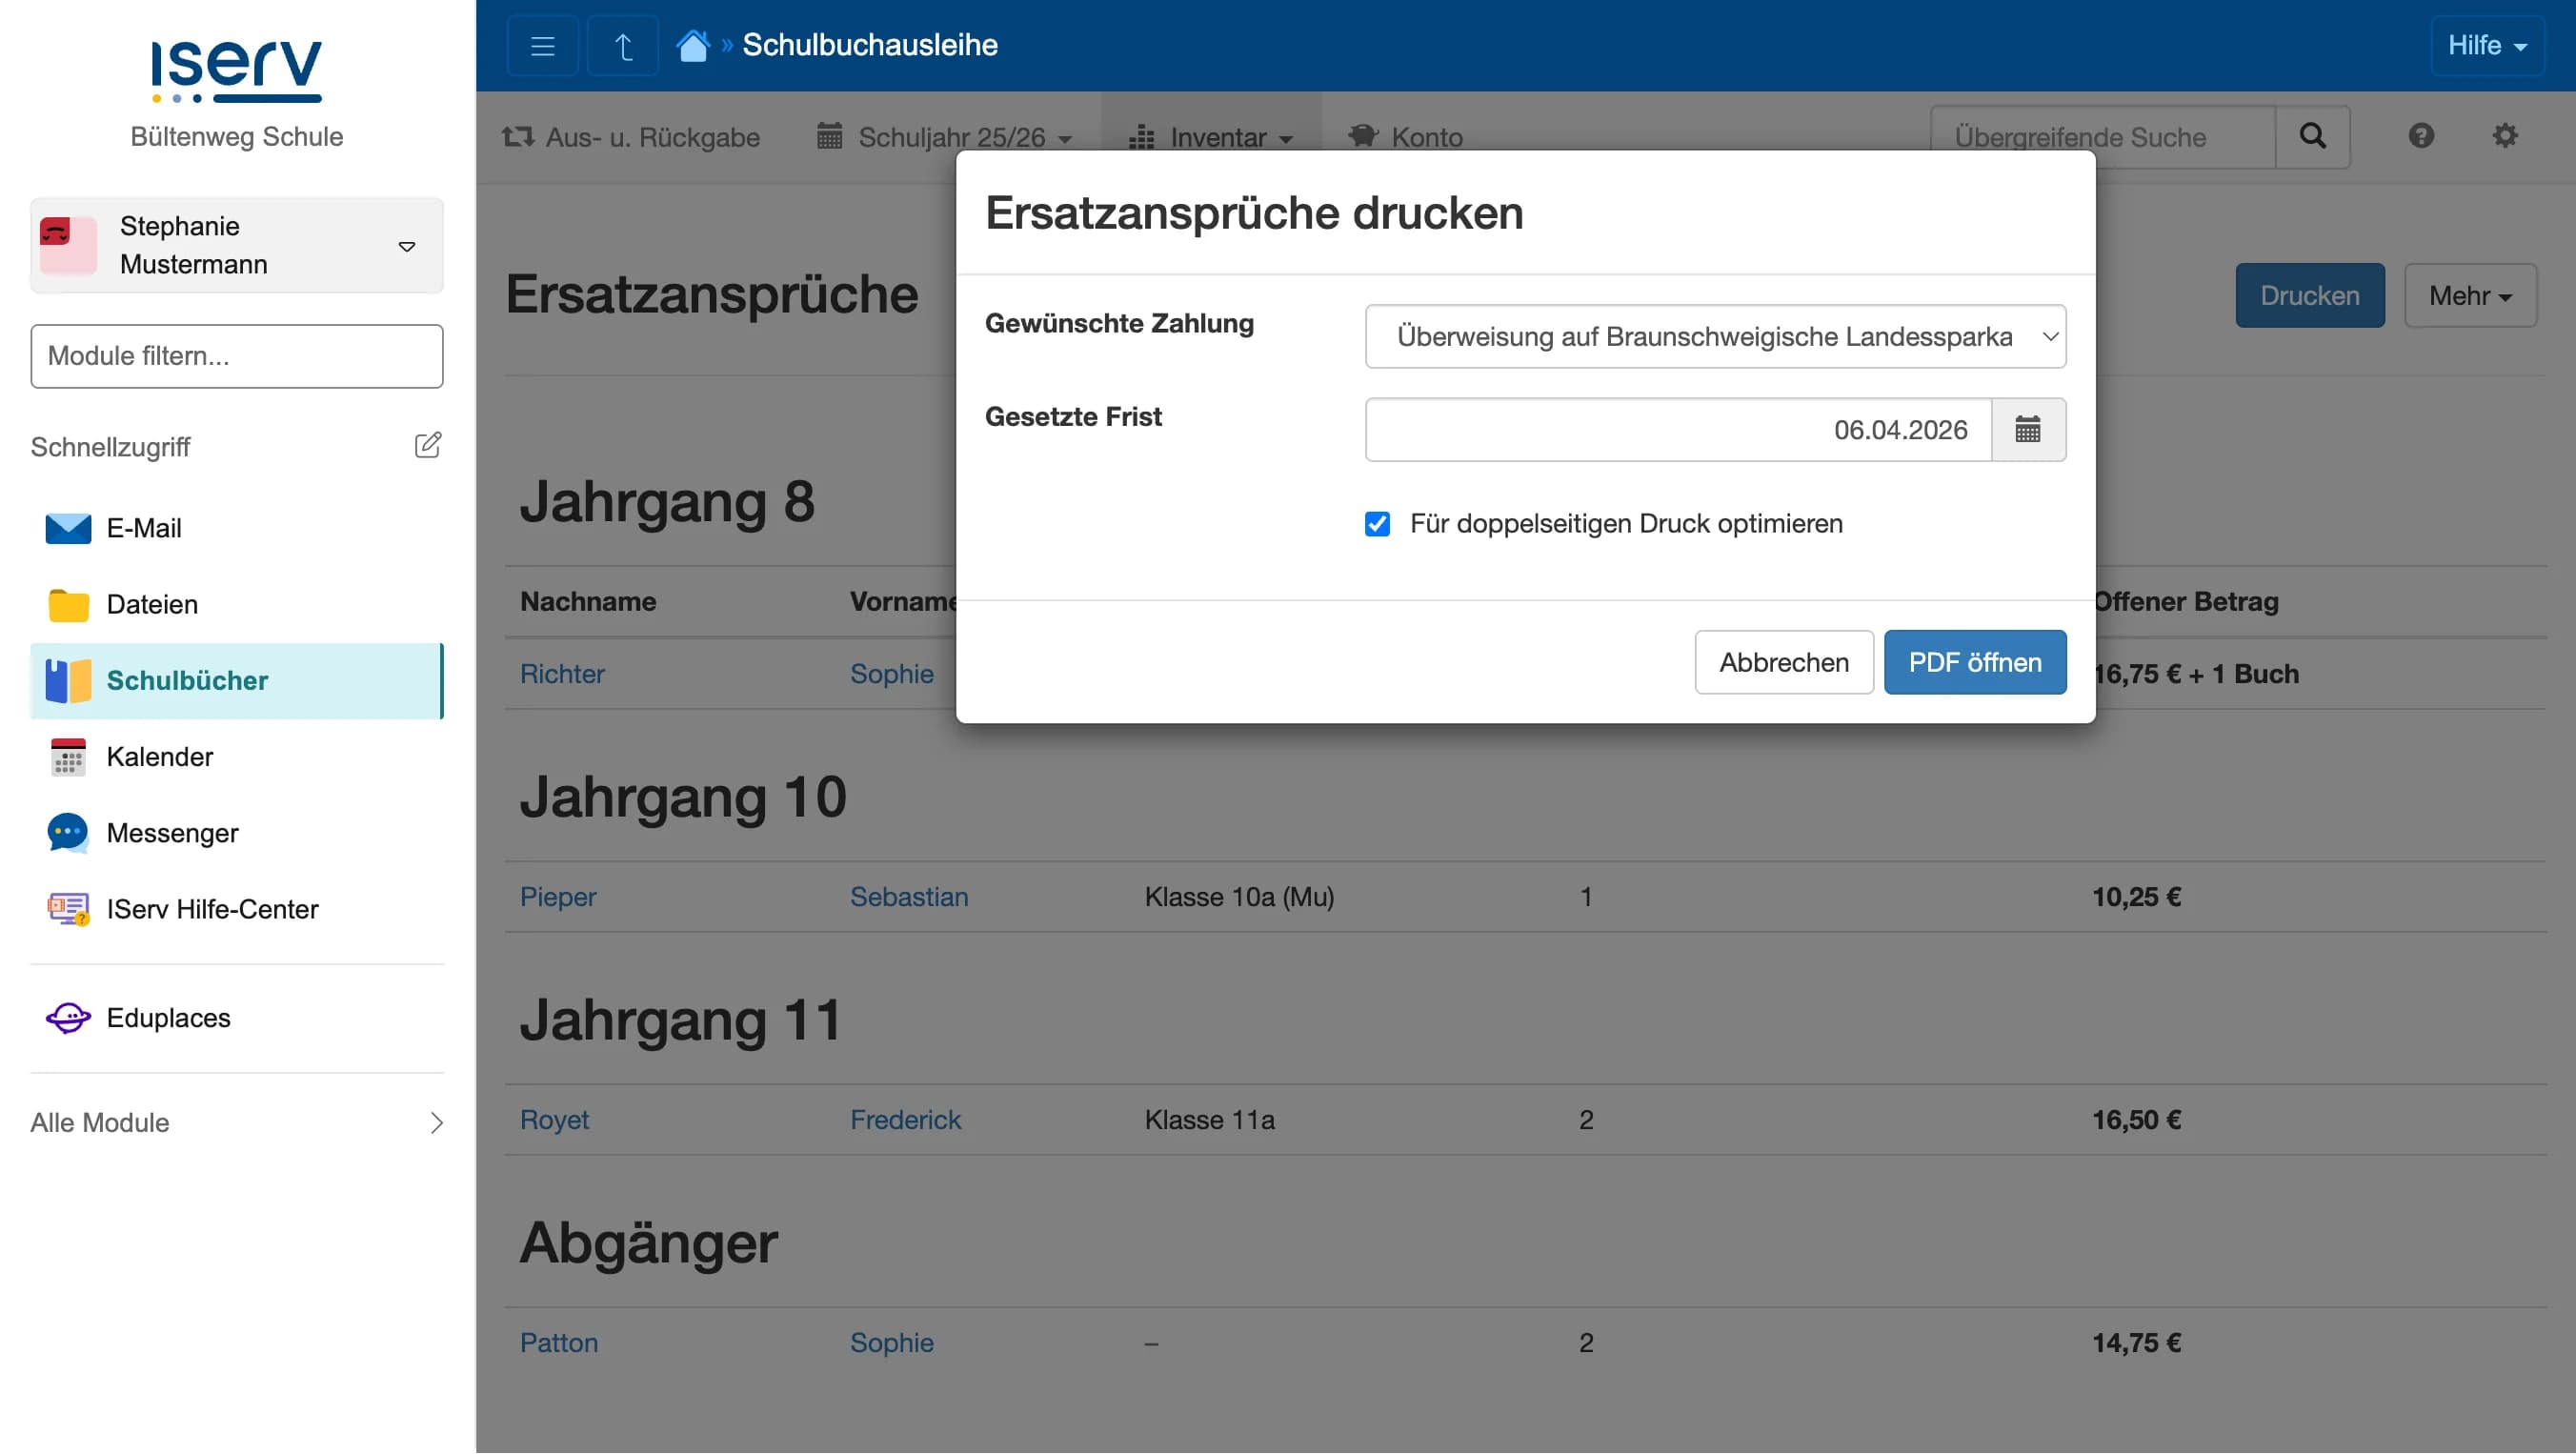Expand the Mehr dropdown

pos(2470,295)
